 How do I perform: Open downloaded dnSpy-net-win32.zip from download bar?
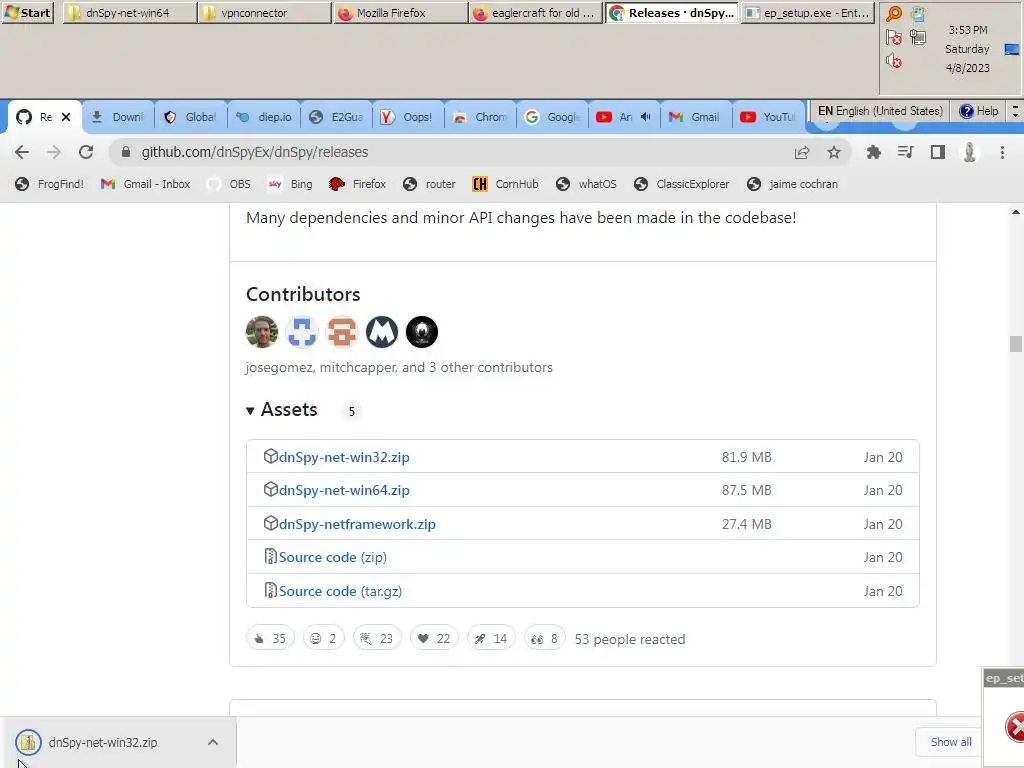(x=103, y=743)
